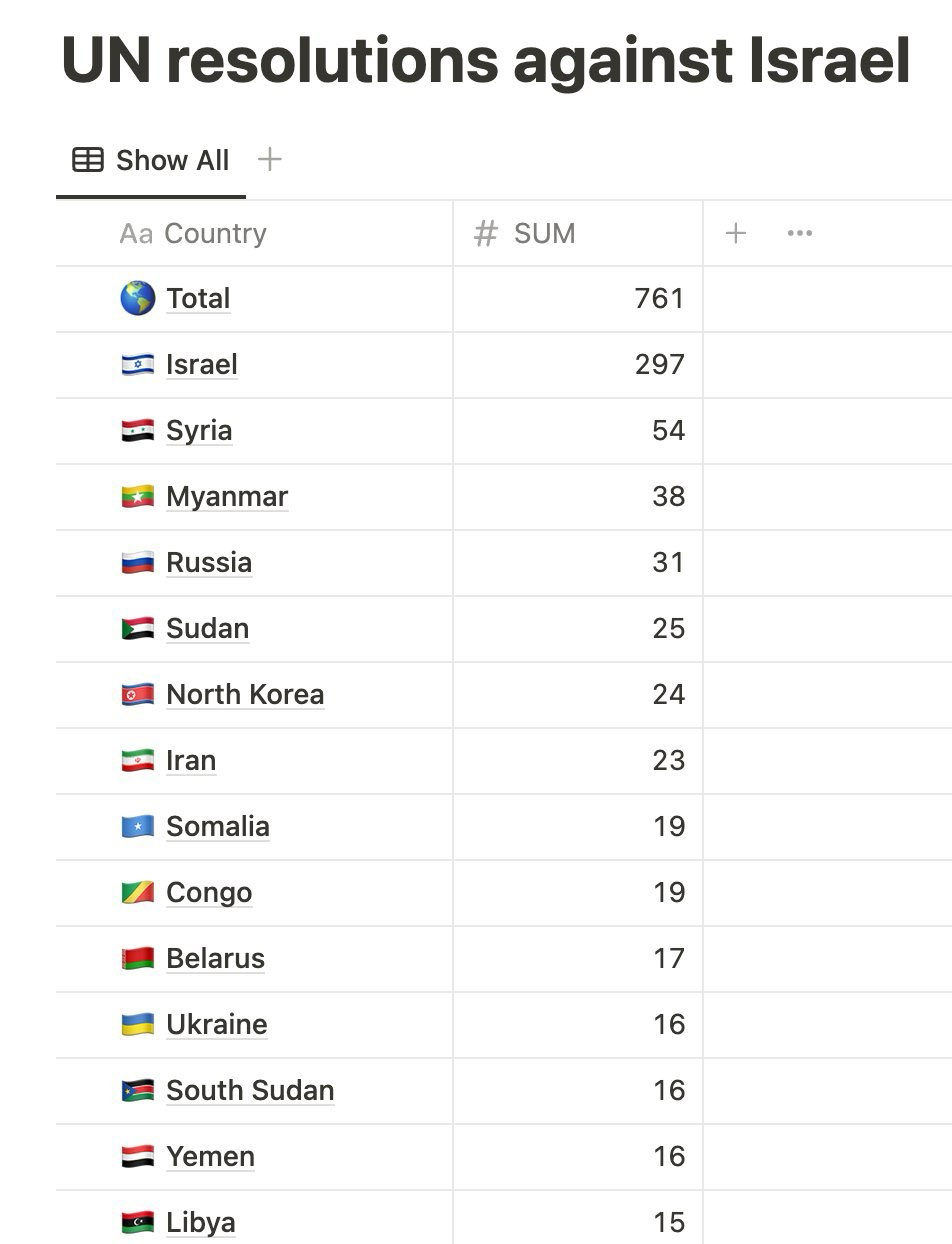Click the North Korea flag icon
The width and height of the screenshot is (952, 1244).
pos(138,695)
